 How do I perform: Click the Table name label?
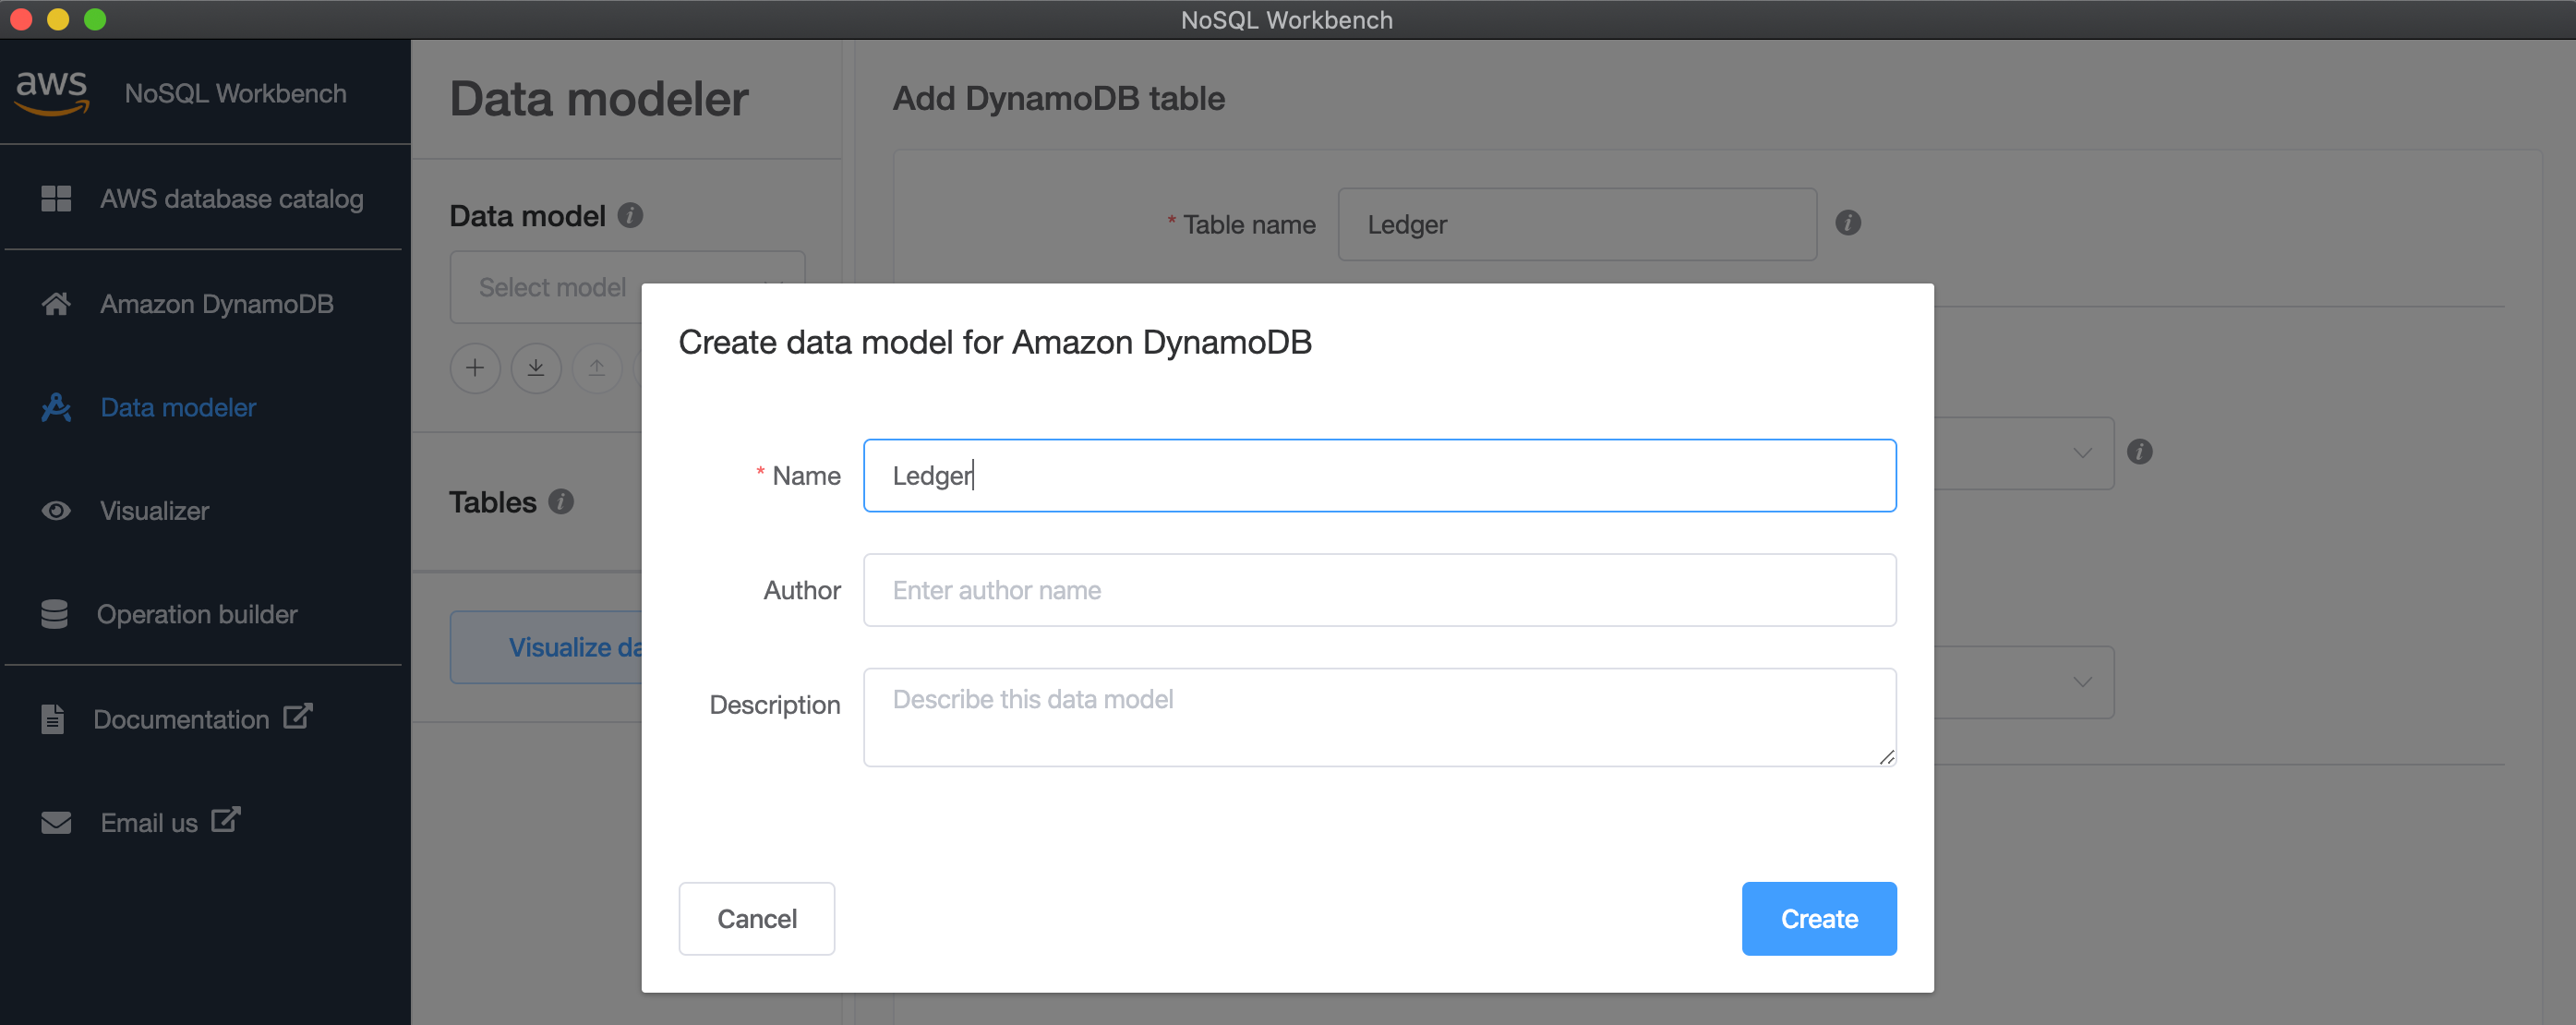pyautogui.click(x=1249, y=224)
